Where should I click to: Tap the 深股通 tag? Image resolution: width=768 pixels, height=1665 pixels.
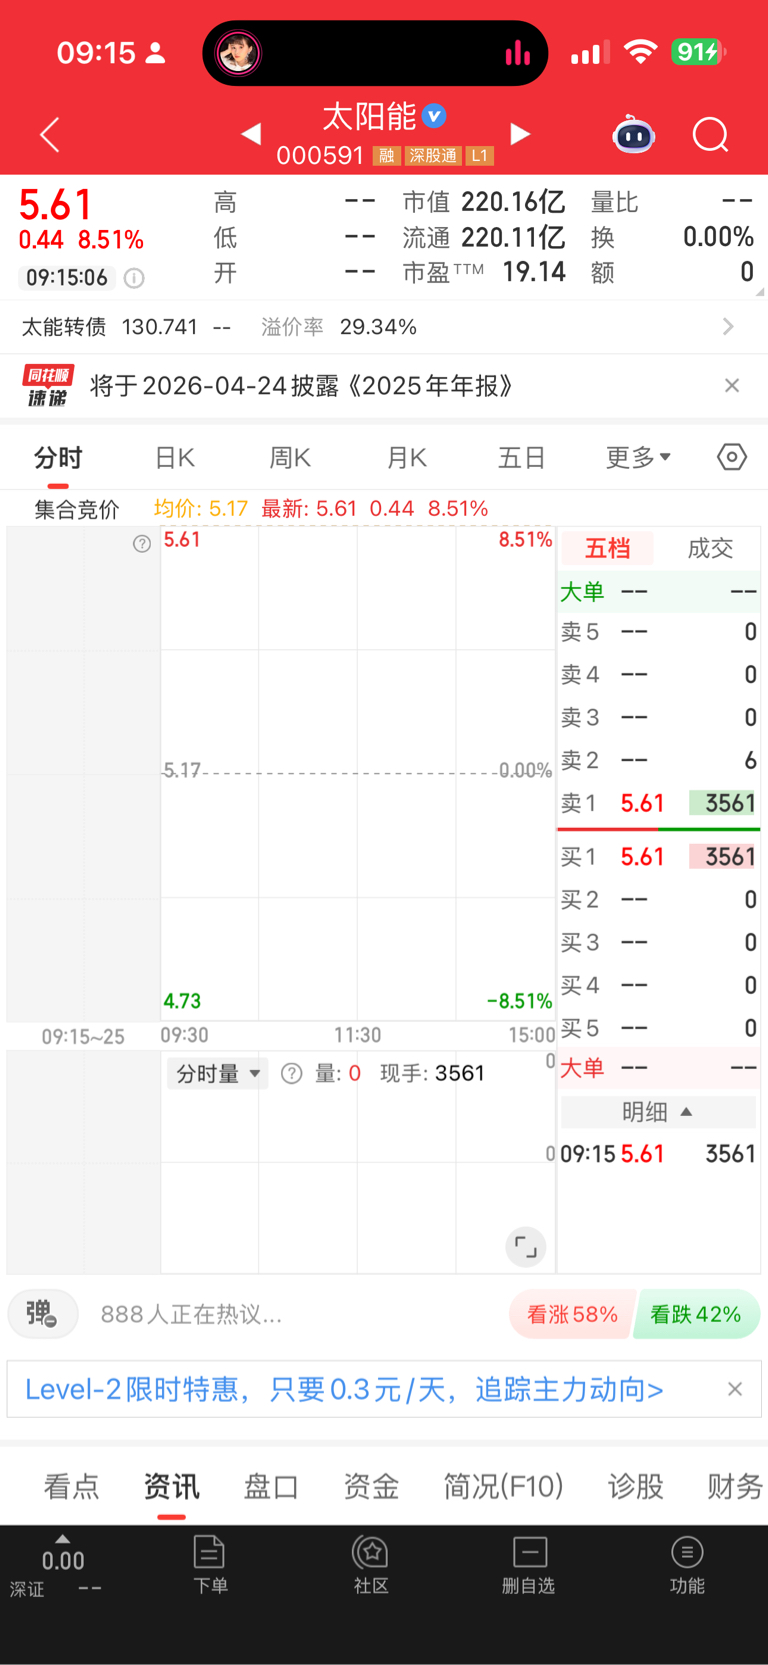(433, 156)
